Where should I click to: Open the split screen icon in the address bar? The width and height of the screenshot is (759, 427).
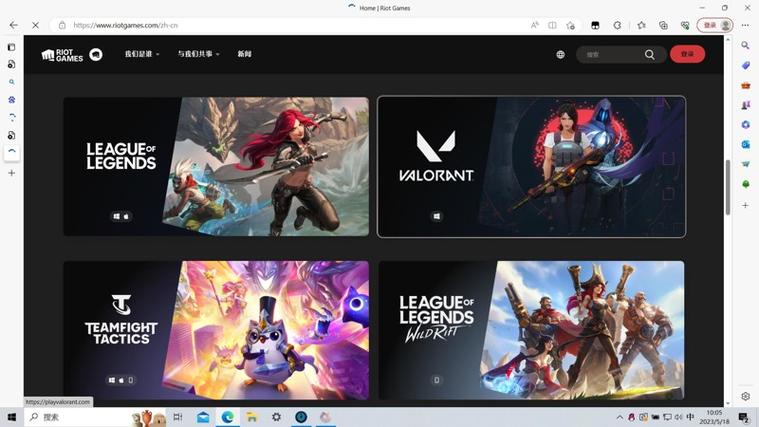click(x=552, y=25)
